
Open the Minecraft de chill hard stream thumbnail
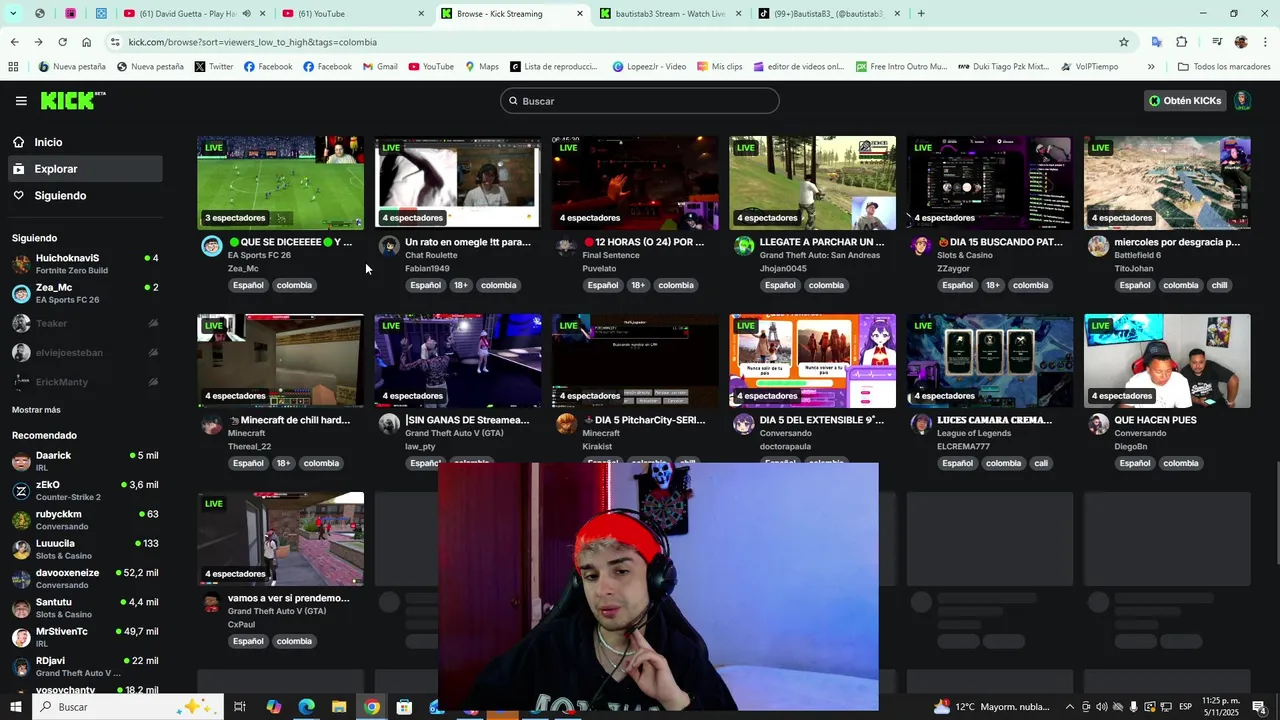click(x=281, y=361)
